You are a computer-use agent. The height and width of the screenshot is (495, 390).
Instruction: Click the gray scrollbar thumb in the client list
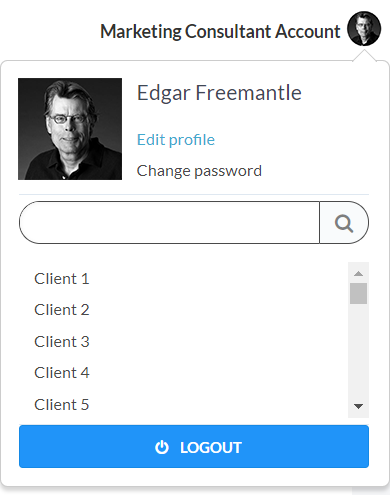click(358, 293)
